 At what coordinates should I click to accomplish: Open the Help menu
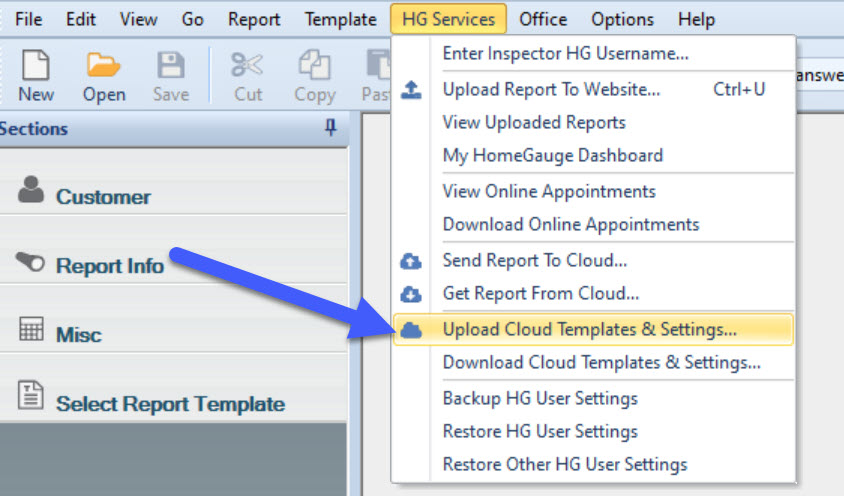point(697,19)
